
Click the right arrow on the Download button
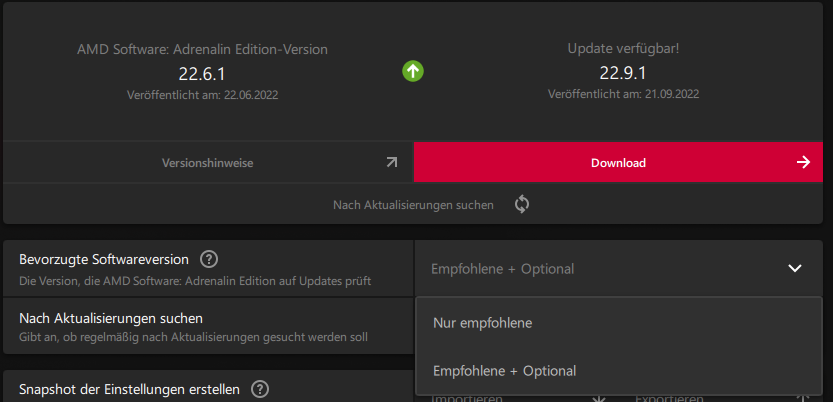pyautogui.click(x=803, y=162)
